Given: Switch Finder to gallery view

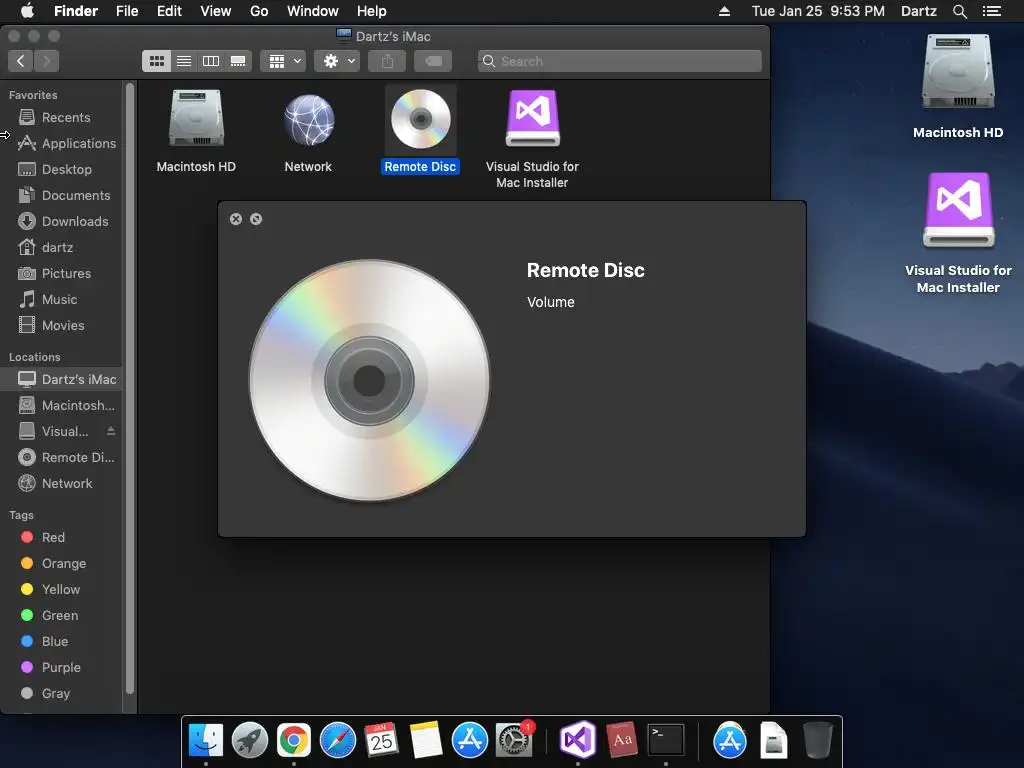Looking at the screenshot, I should [238, 61].
